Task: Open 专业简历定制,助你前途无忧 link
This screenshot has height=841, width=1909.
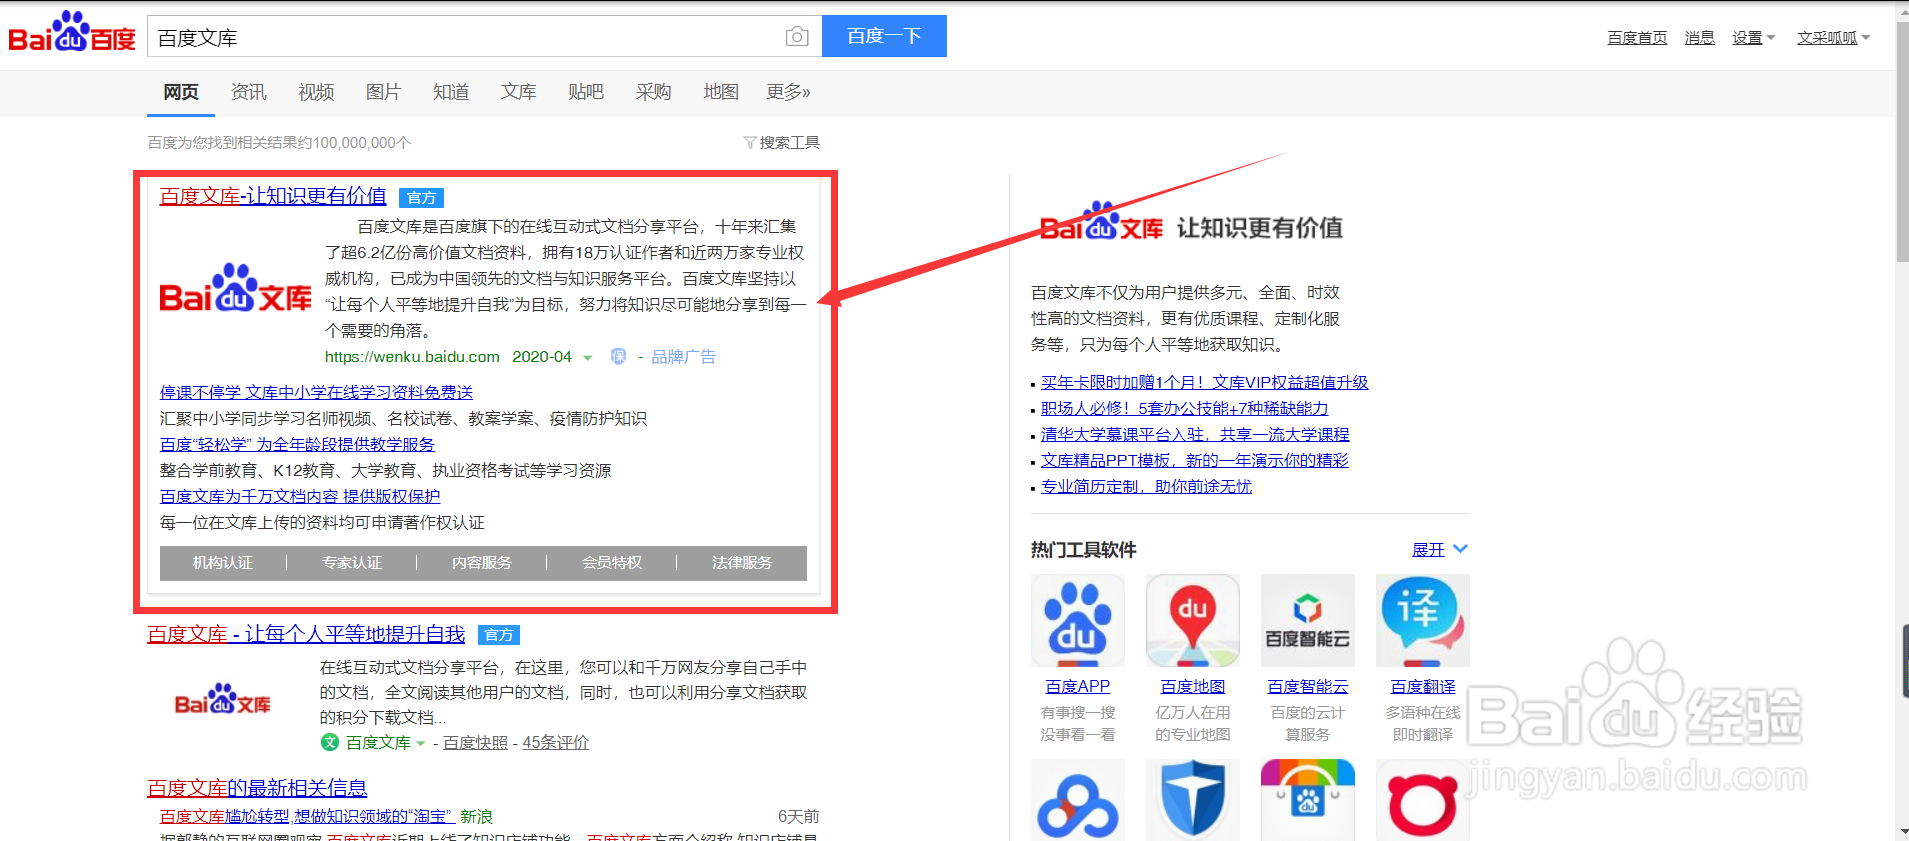Action: point(1146,486)
